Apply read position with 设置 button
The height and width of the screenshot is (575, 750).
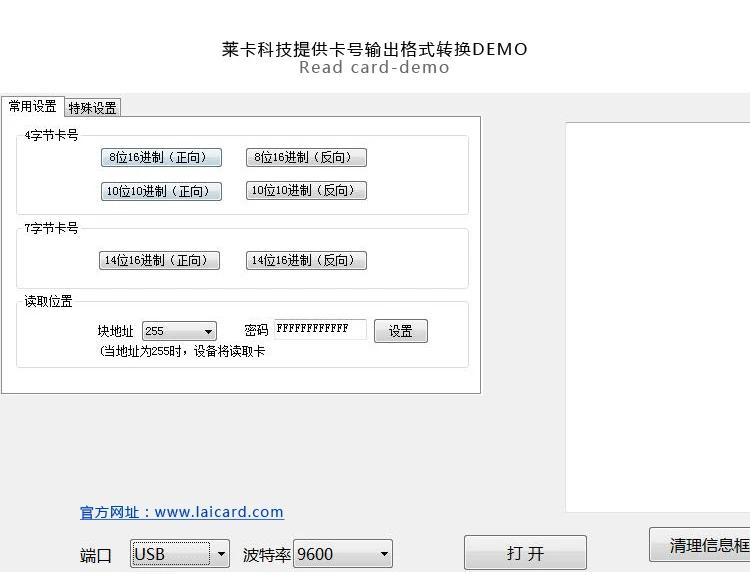tap(401, 331)
